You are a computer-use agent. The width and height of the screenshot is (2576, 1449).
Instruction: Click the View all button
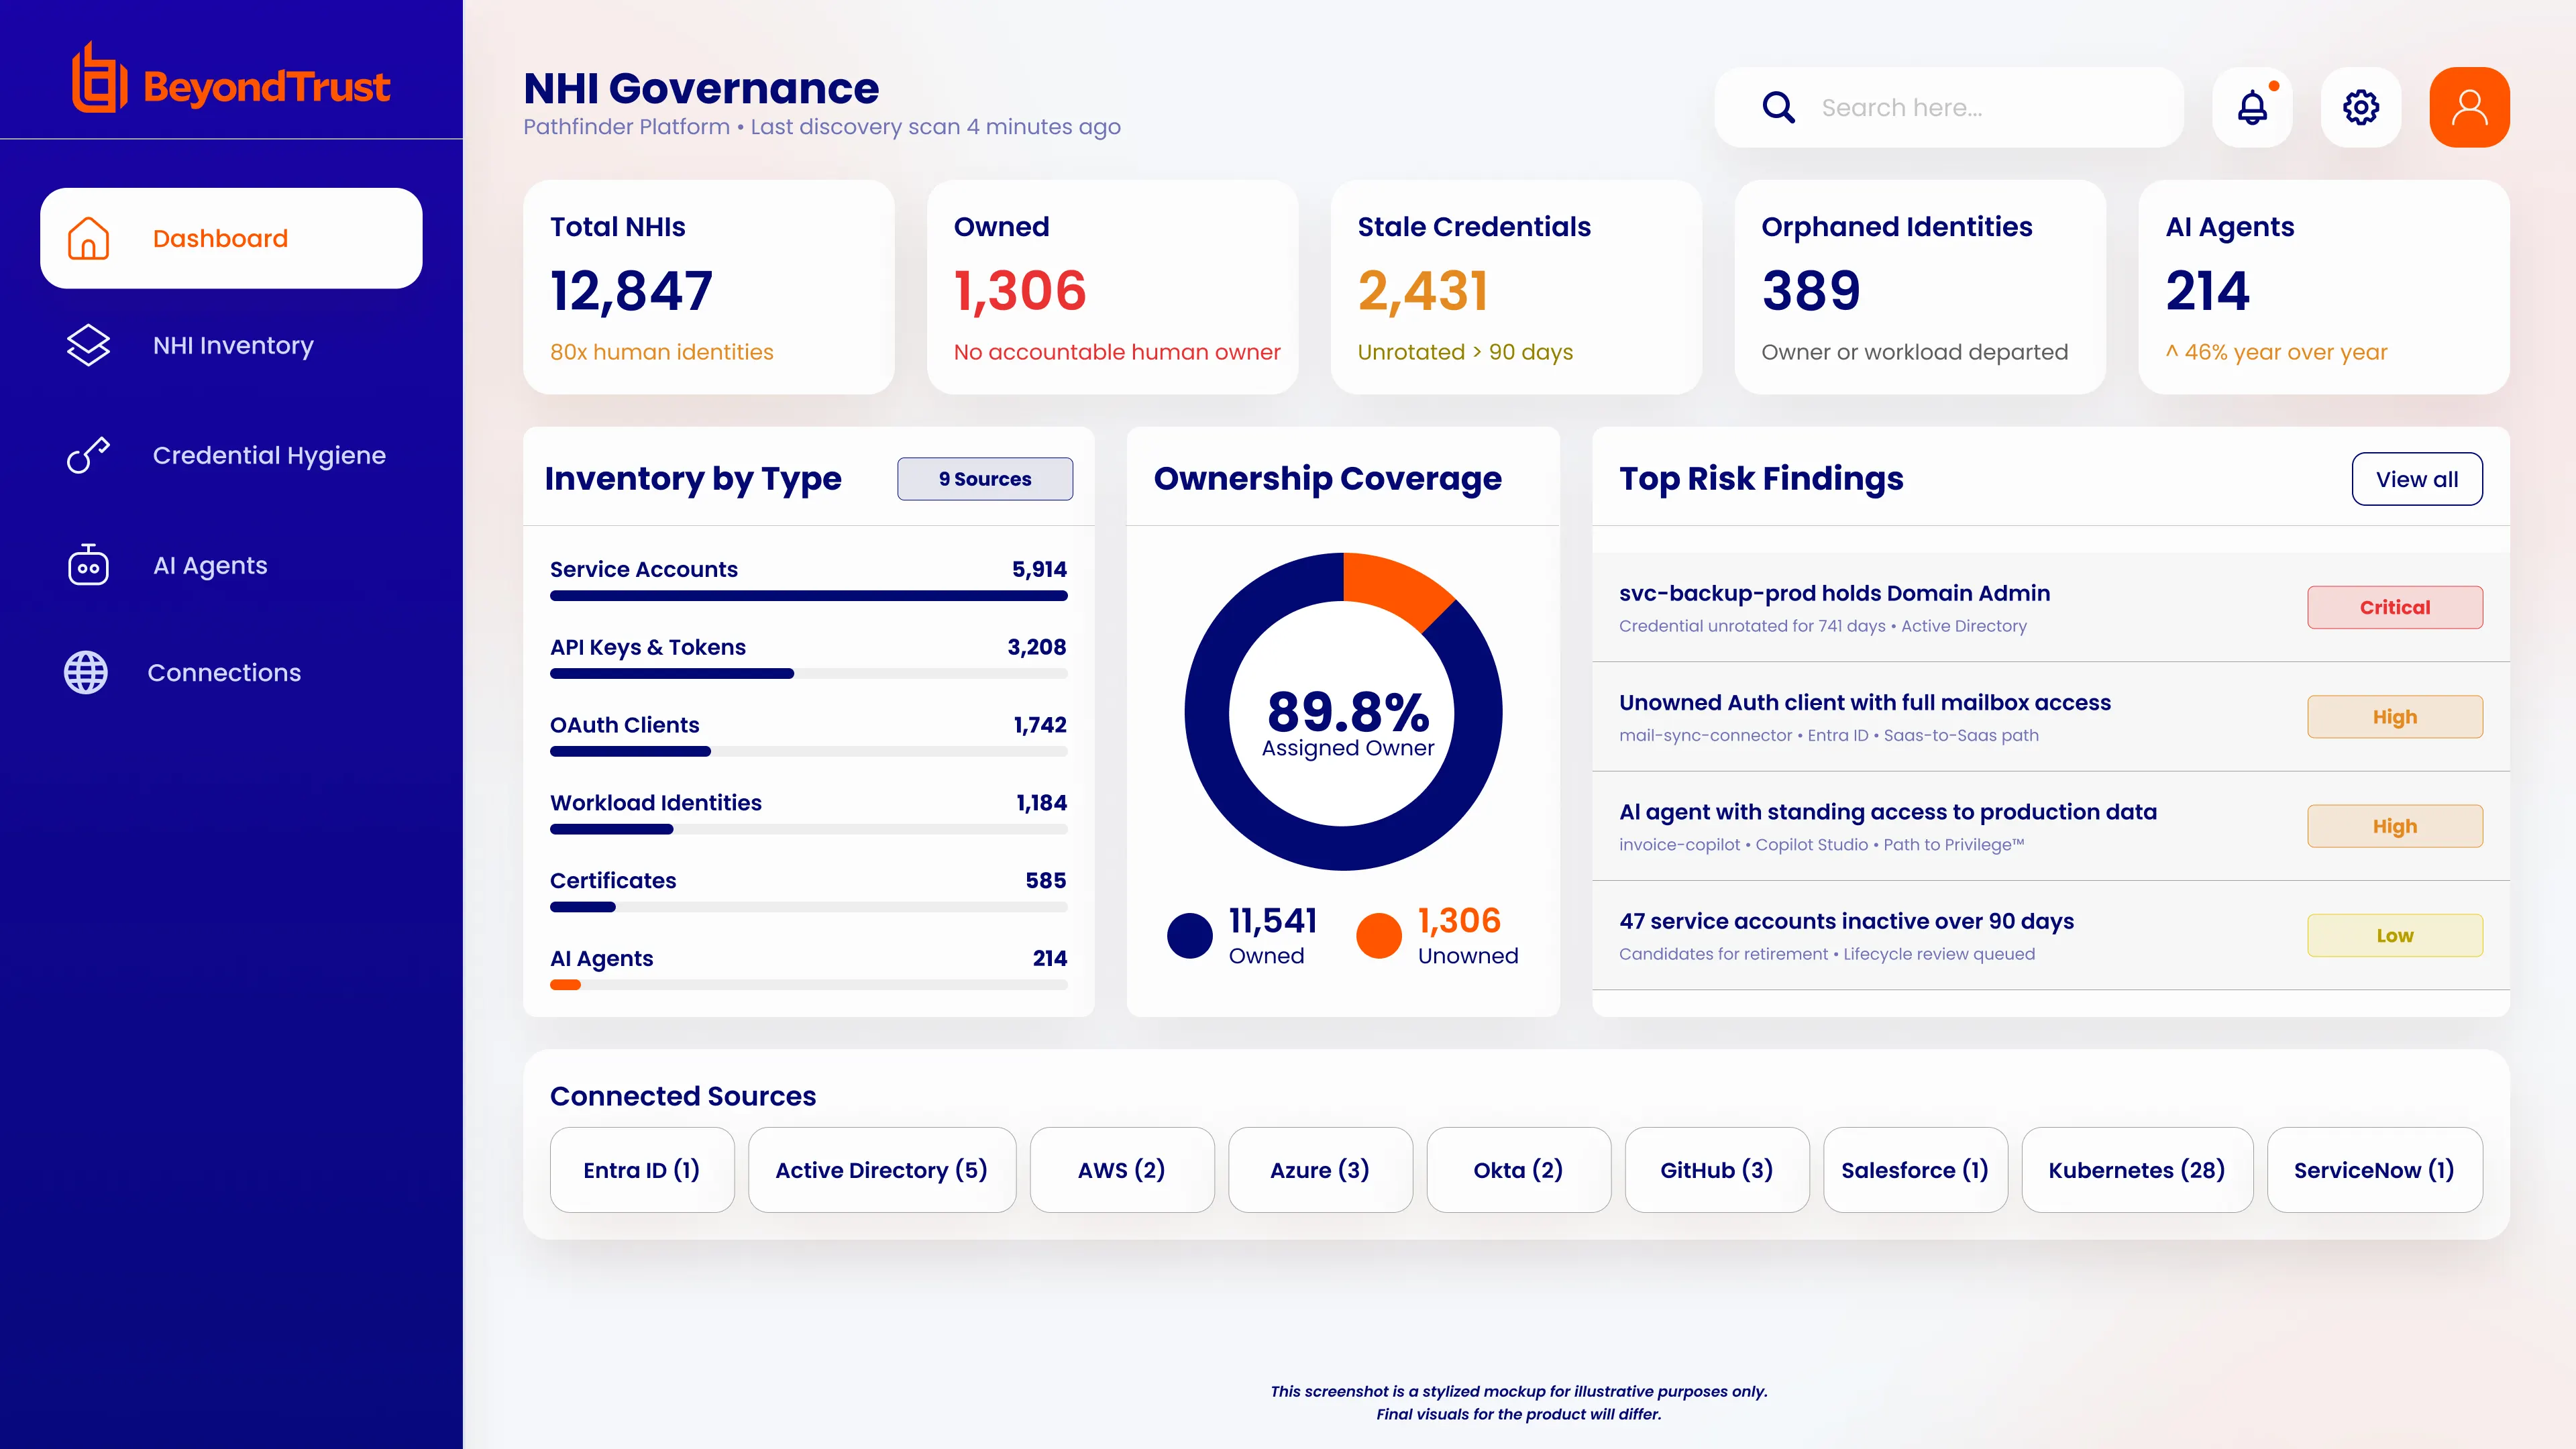pos(2417,479)
